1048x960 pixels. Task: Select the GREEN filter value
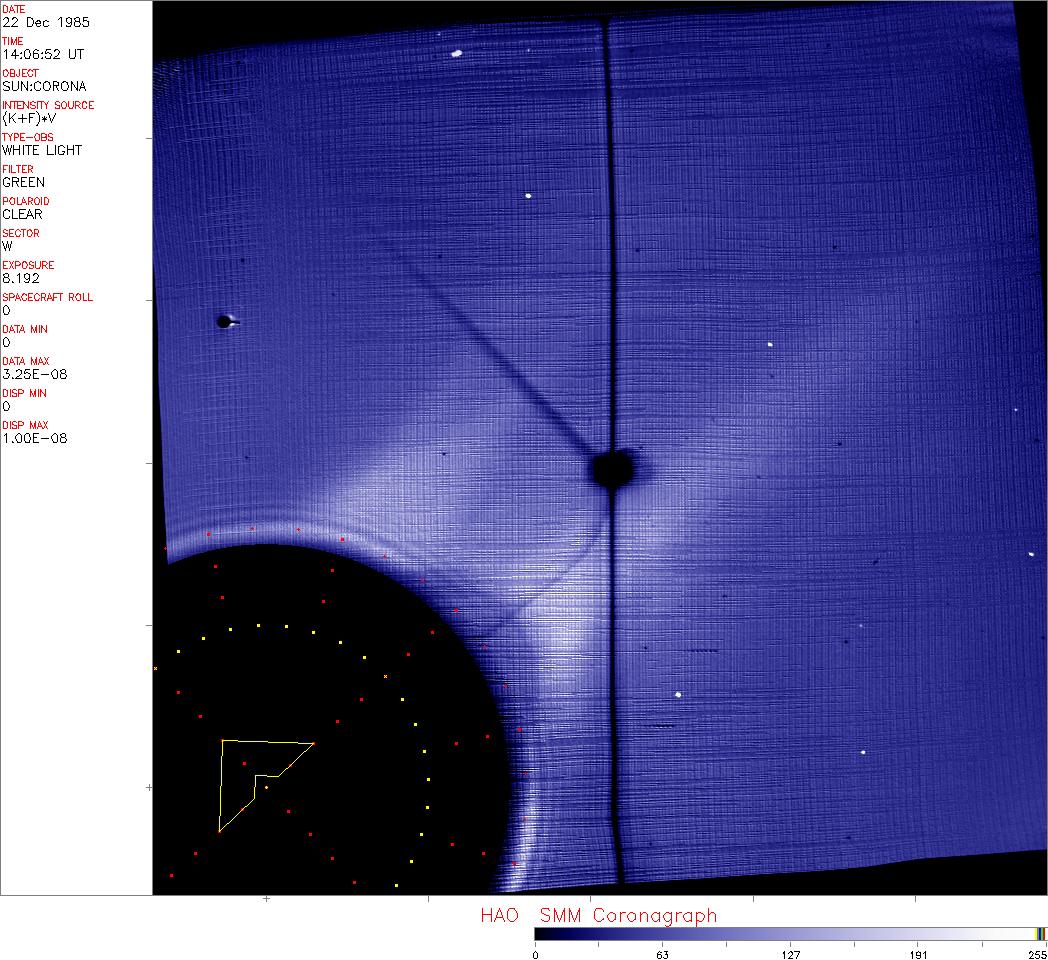(x=23, y=182)
